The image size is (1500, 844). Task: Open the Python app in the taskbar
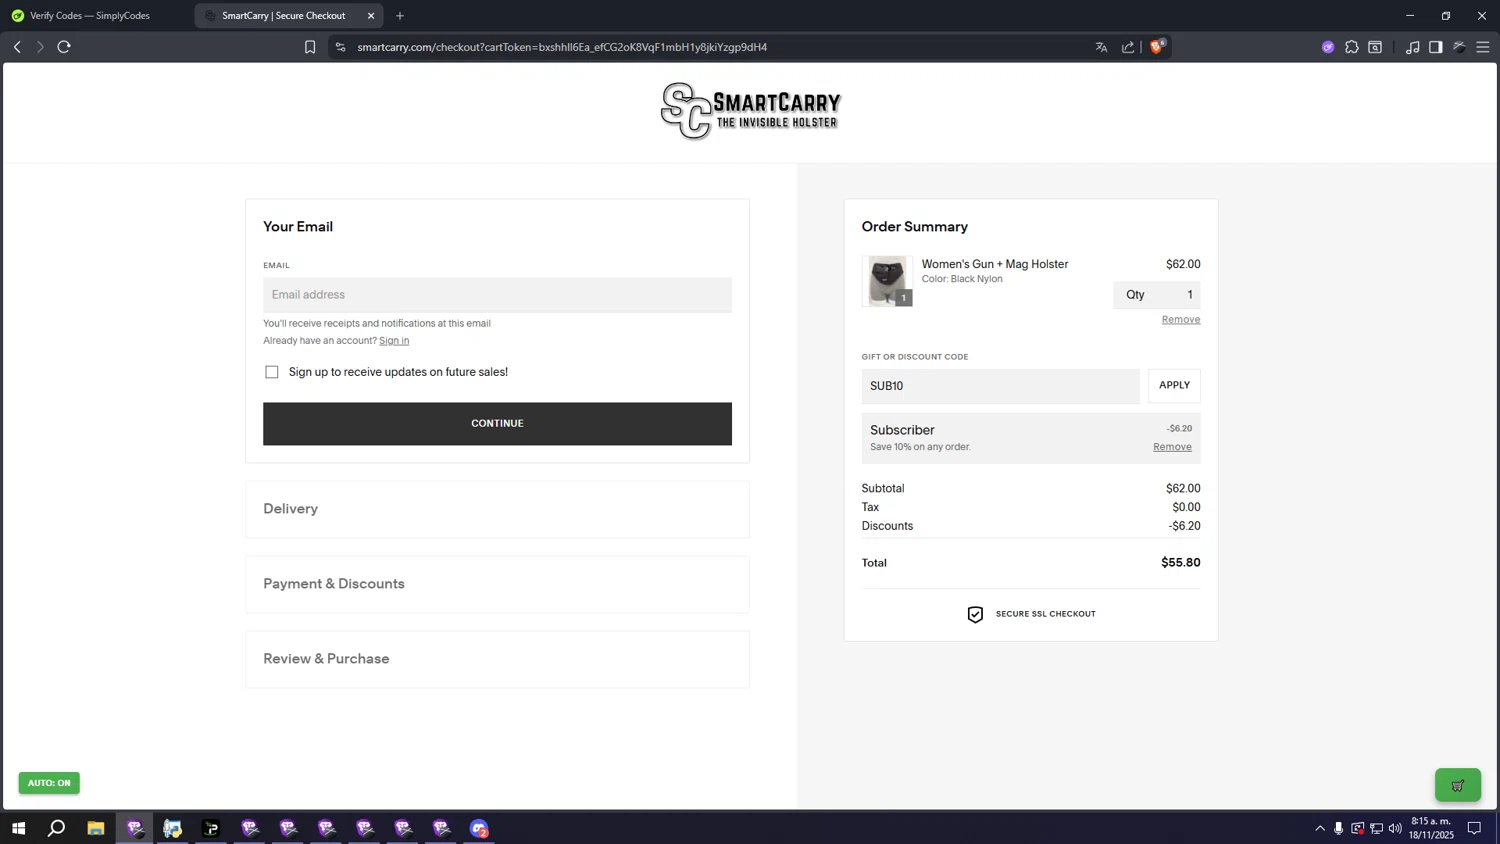(173, 828)
